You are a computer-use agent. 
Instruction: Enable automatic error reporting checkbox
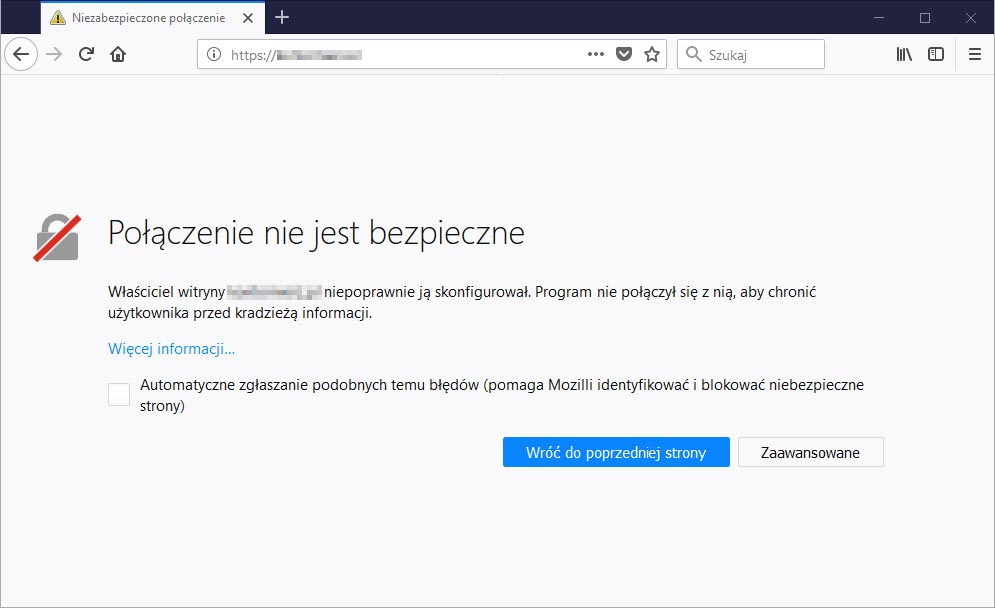click(119, 394)
